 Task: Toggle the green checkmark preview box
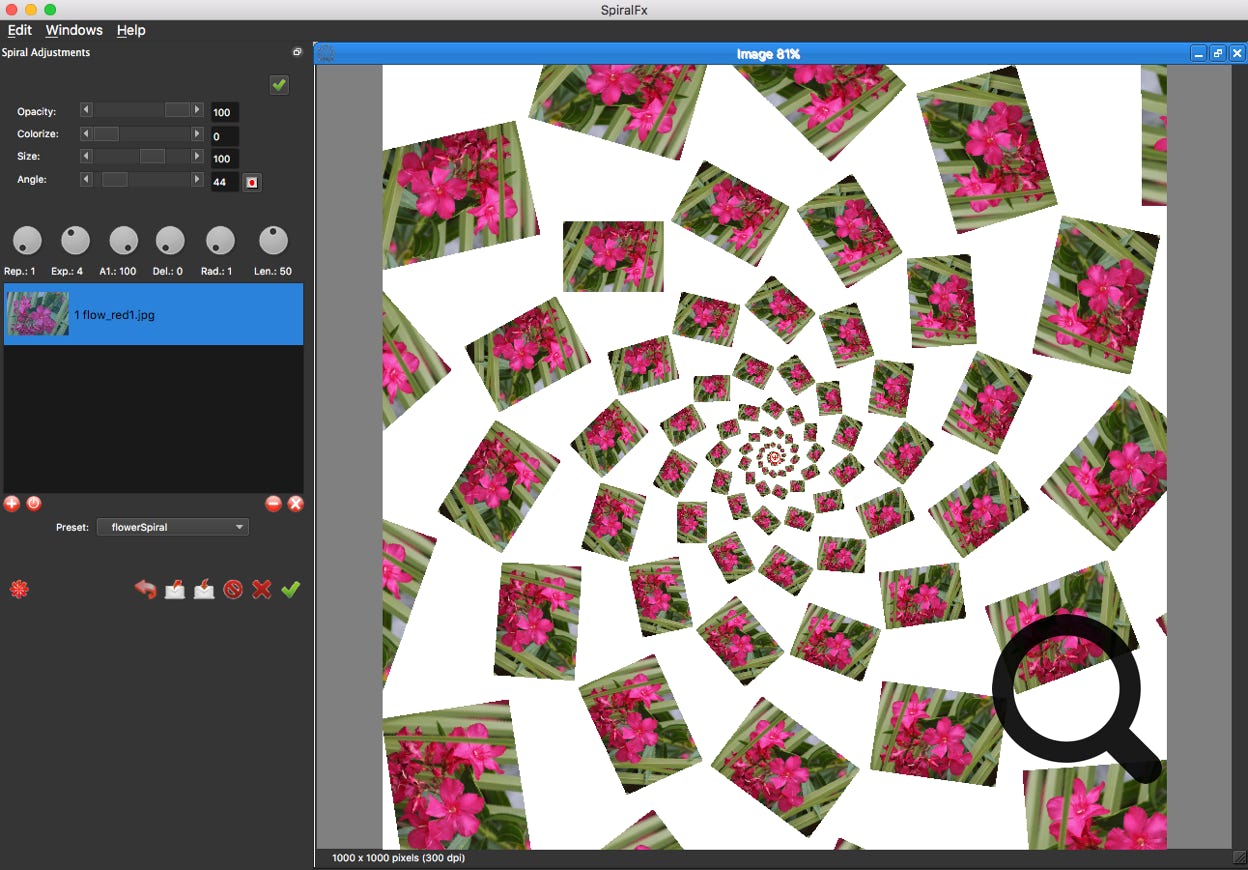coord(279,85)
